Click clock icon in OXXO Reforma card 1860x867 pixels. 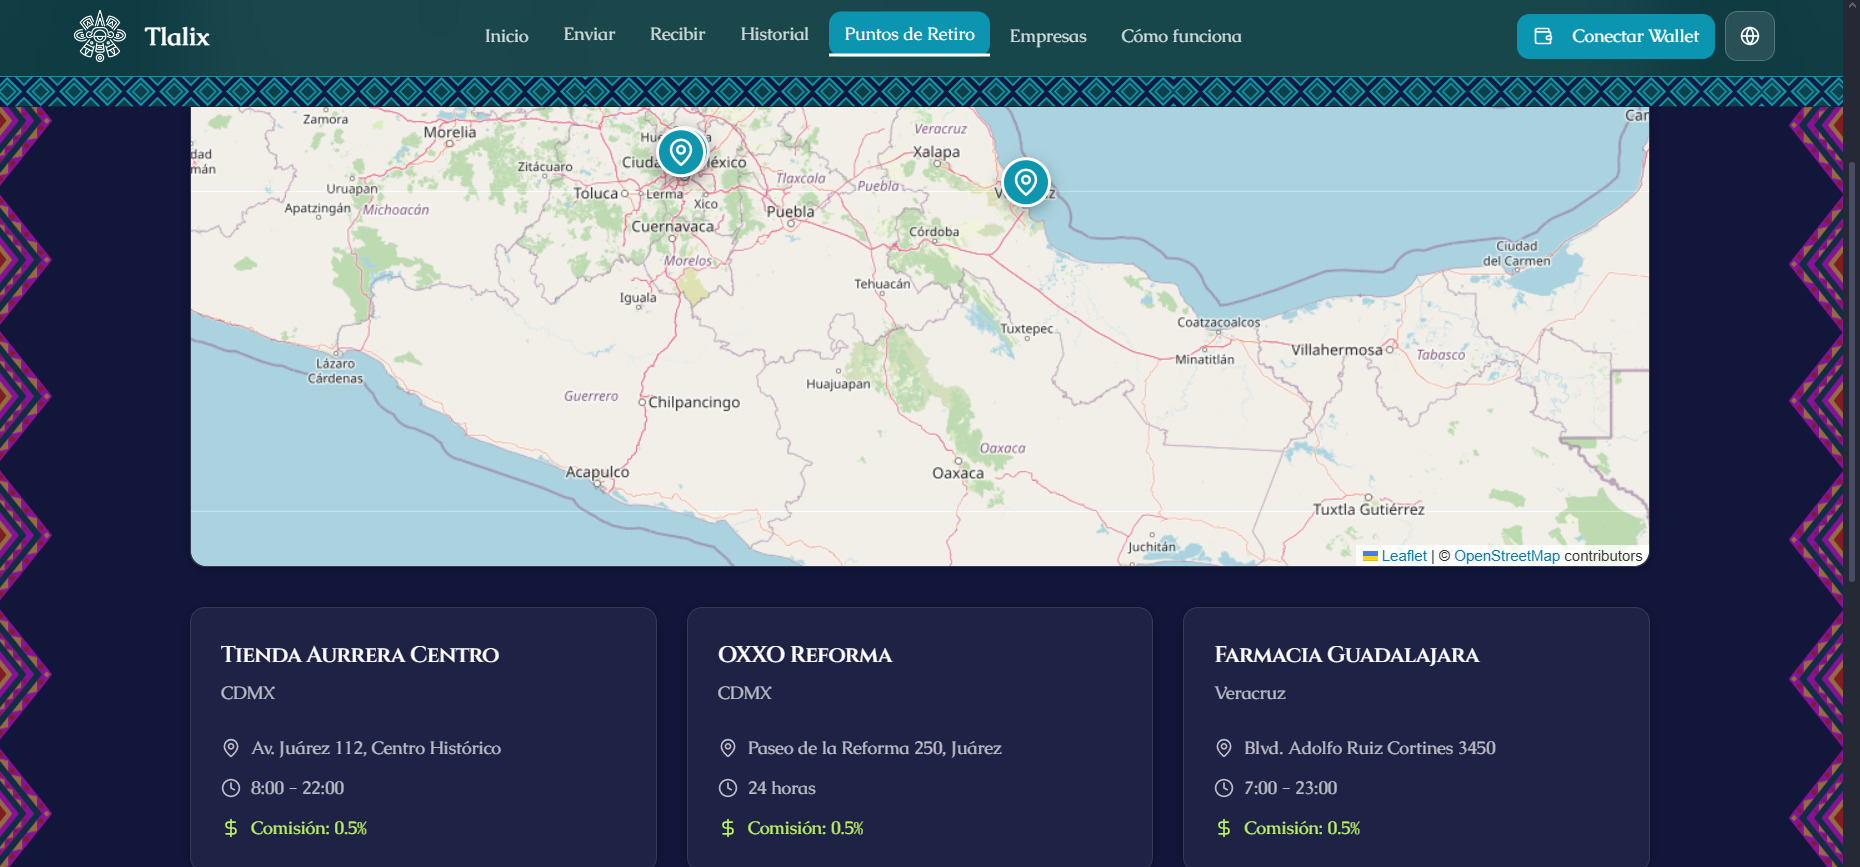pos(728,788)
